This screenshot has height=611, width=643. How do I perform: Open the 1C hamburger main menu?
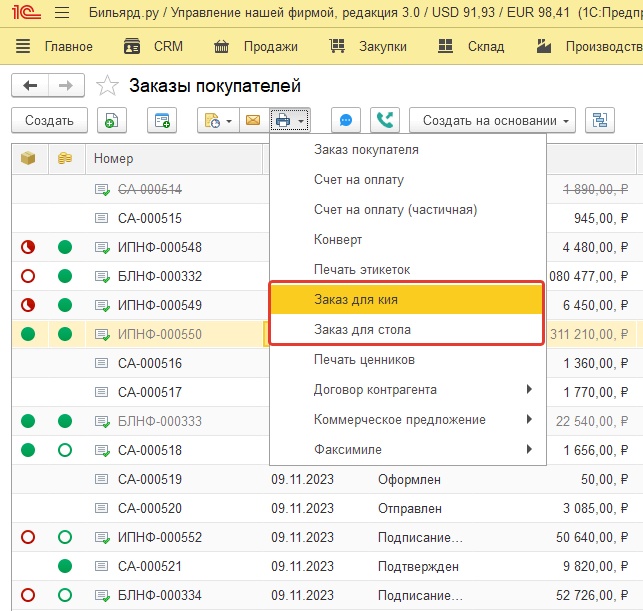(x=62, y=14)
